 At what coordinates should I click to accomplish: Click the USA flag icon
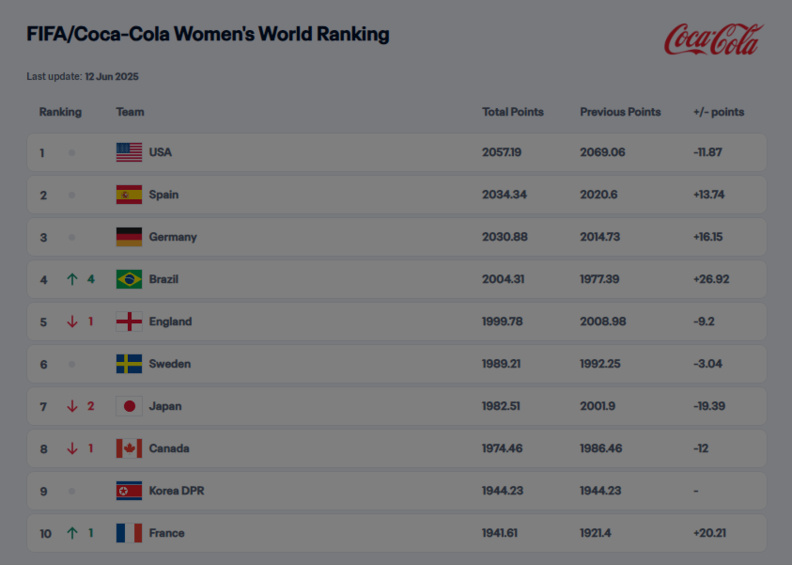pos(129,152)
